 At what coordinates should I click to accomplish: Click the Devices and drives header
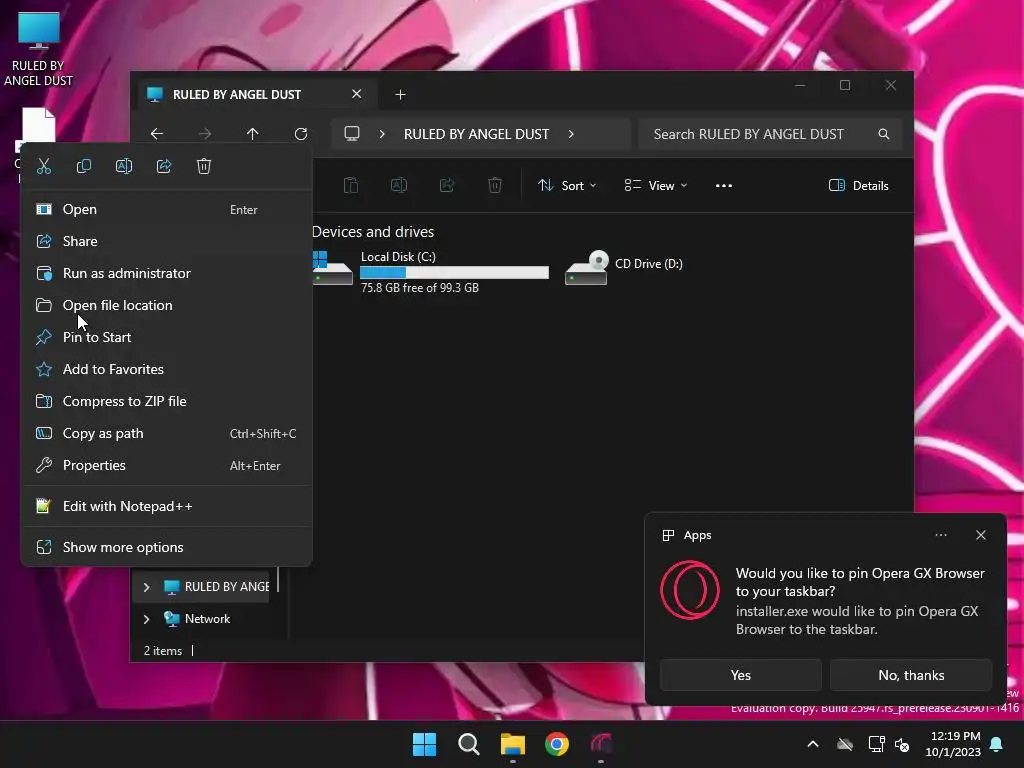tap(373, 232)
